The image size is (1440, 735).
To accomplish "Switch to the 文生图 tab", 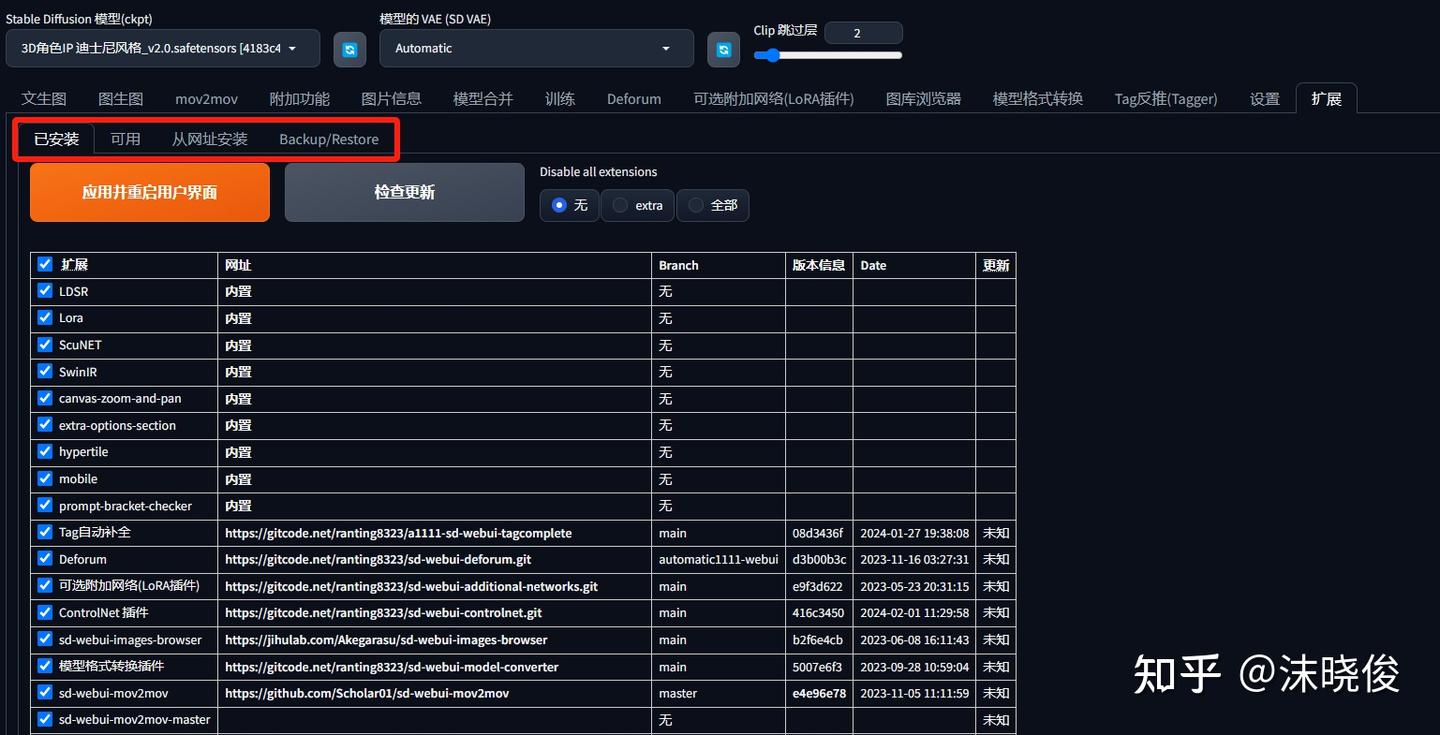I will point(43,98).
